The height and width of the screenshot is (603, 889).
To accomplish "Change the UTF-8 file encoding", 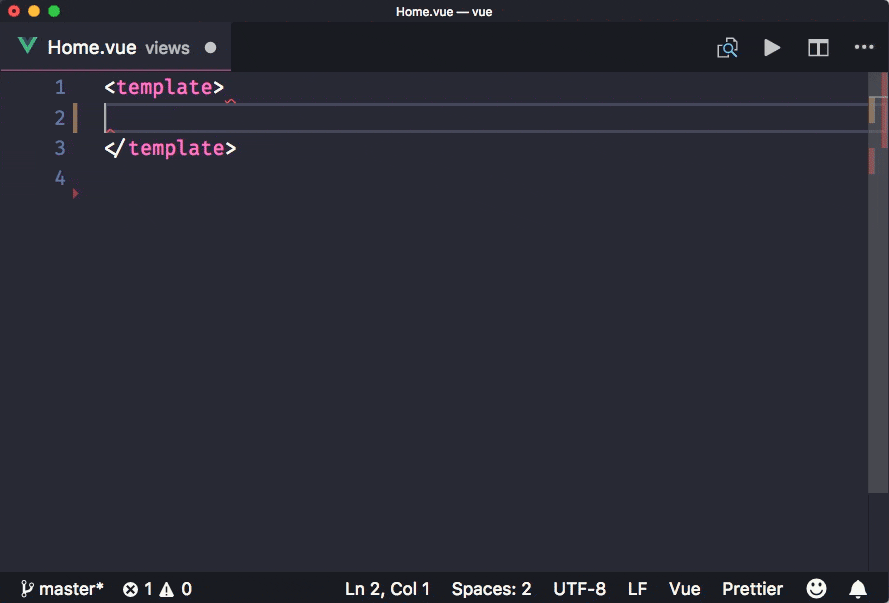I will 579,589.
